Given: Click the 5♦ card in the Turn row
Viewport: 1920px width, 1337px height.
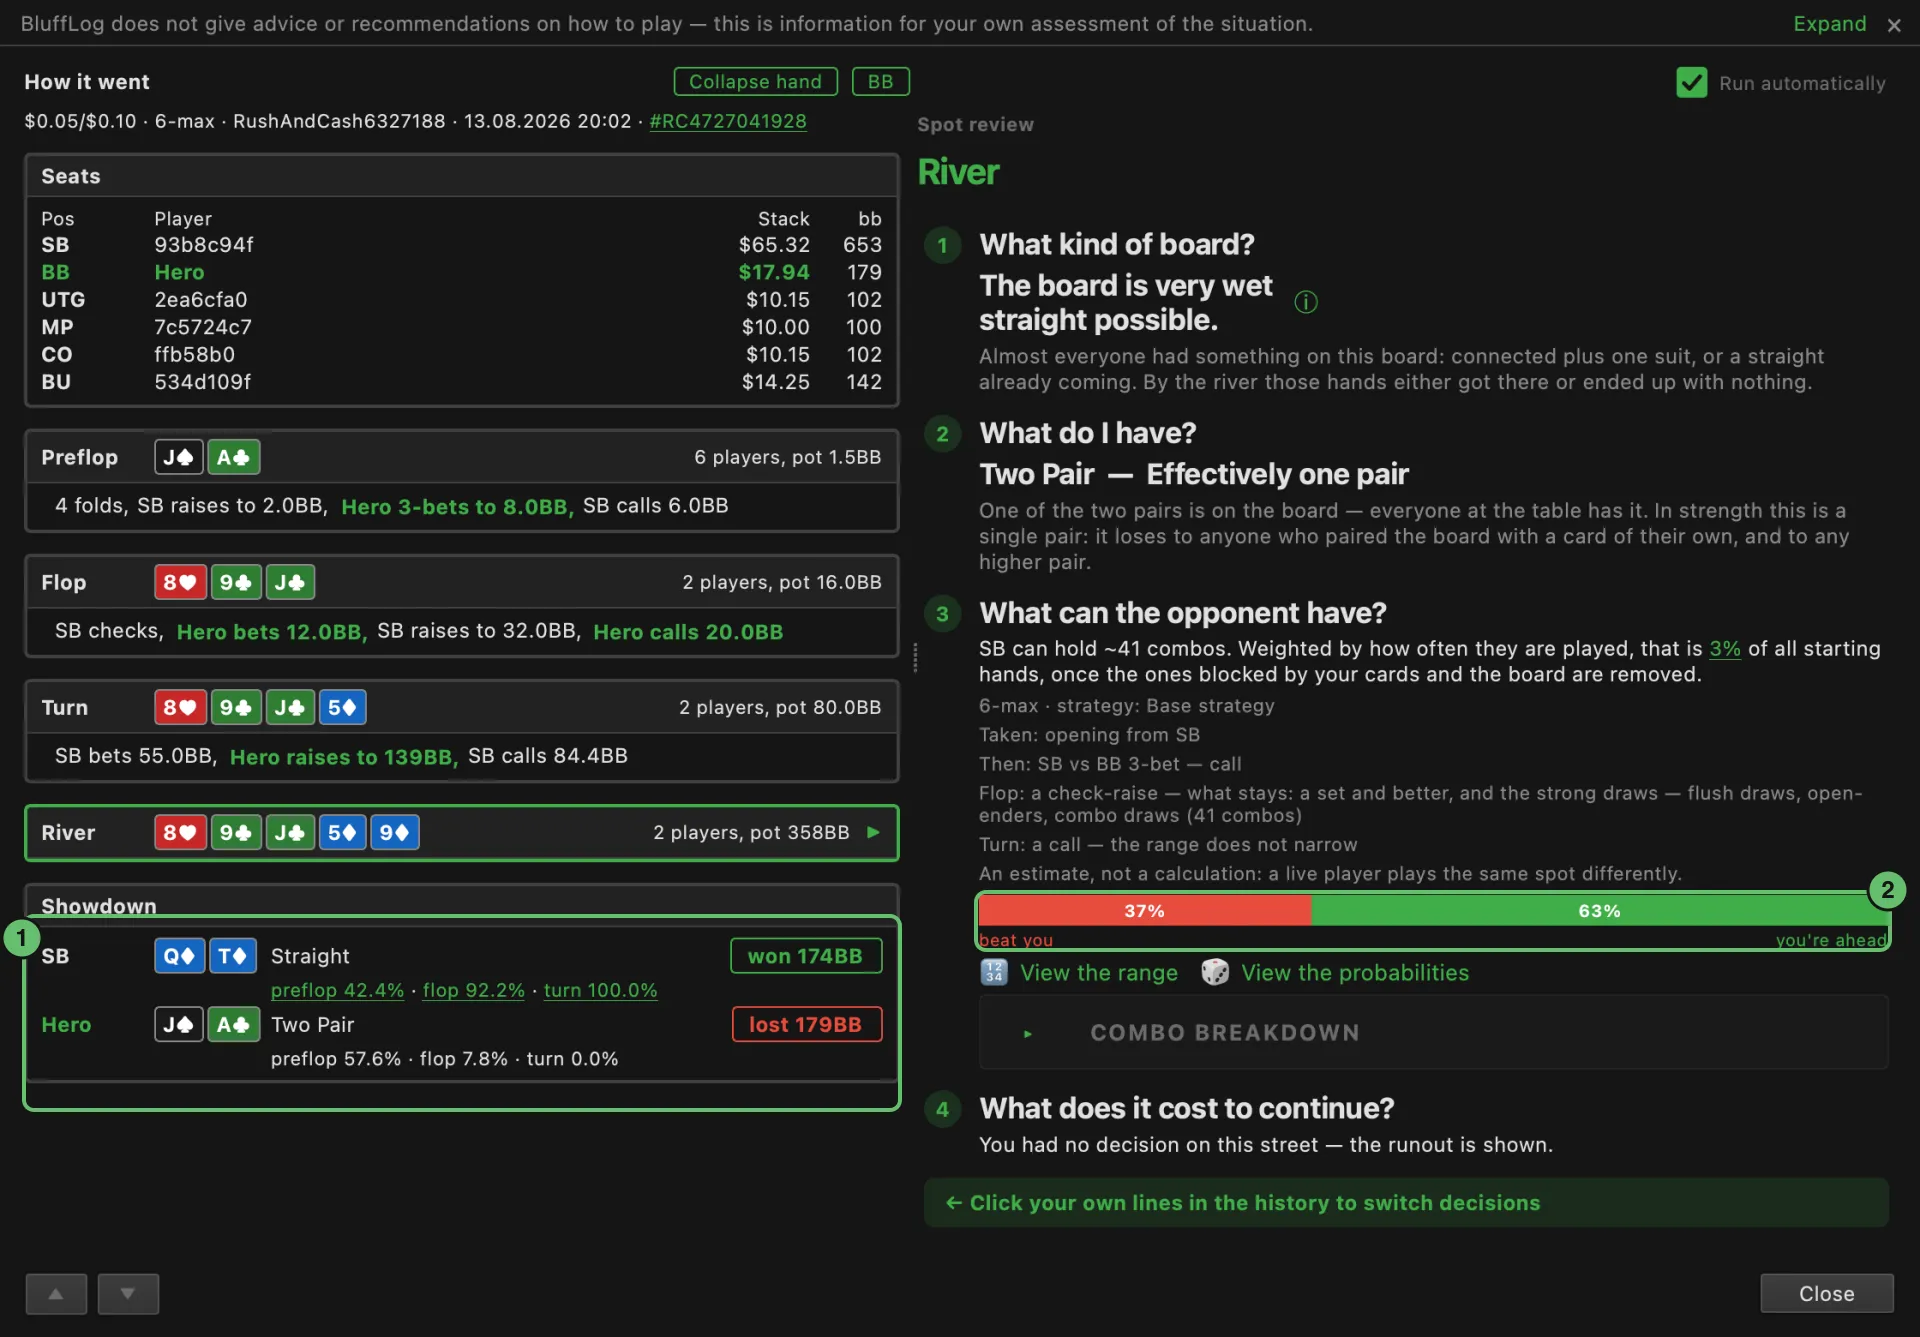Looking at the screenshot, I should pos(342,707).
